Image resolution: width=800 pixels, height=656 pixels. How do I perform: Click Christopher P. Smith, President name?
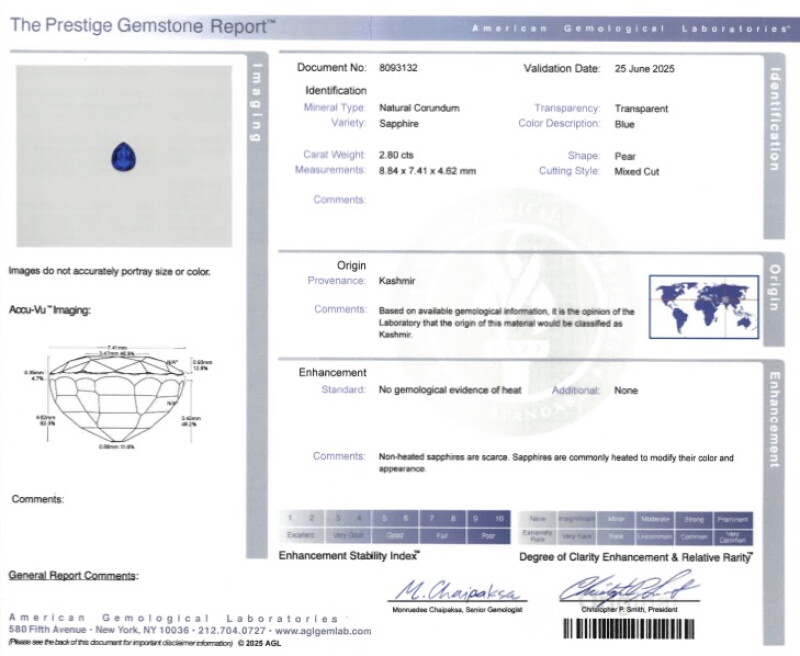click(x=629, y=610)
